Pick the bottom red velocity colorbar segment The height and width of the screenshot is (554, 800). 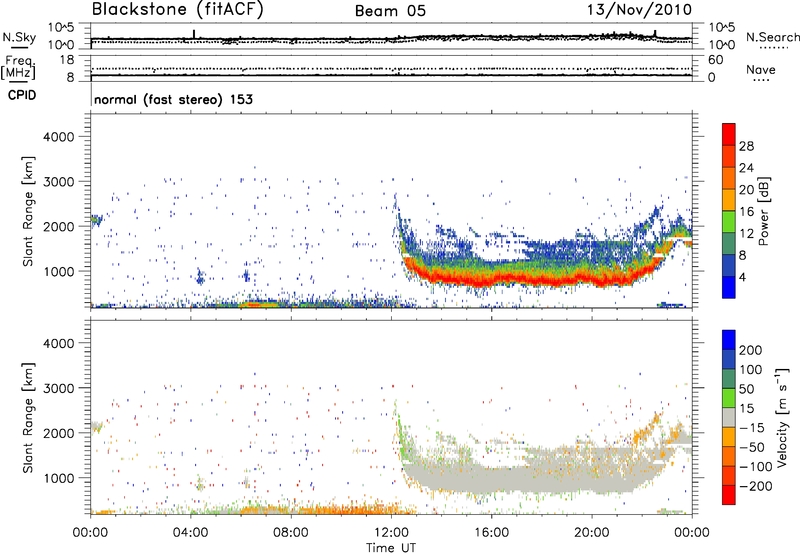[729, 495]
